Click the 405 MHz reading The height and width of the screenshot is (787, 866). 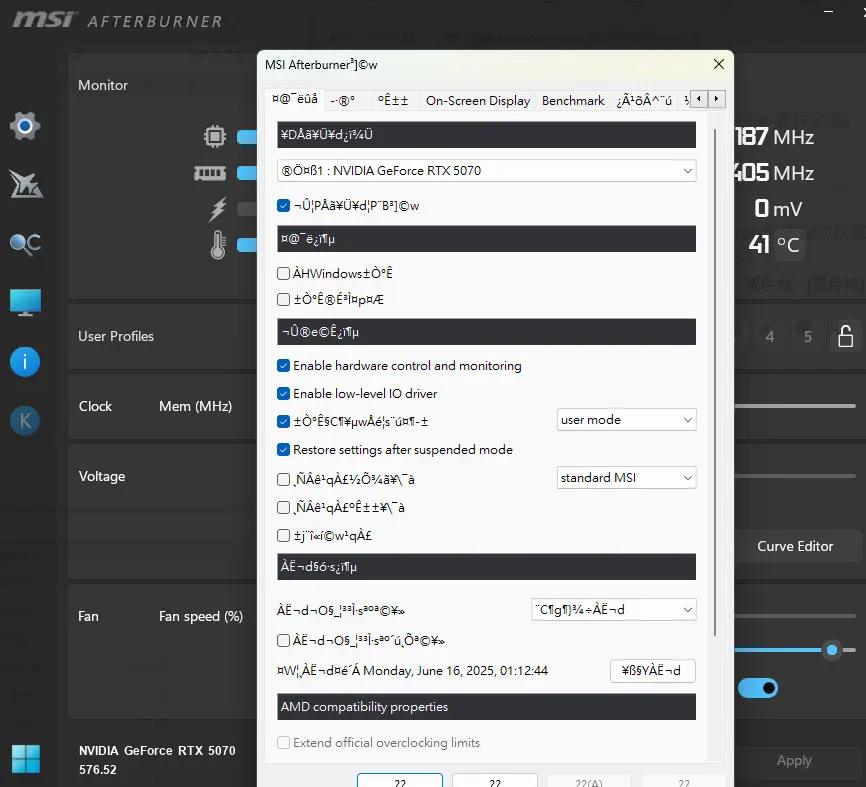(x=774, y=173)
